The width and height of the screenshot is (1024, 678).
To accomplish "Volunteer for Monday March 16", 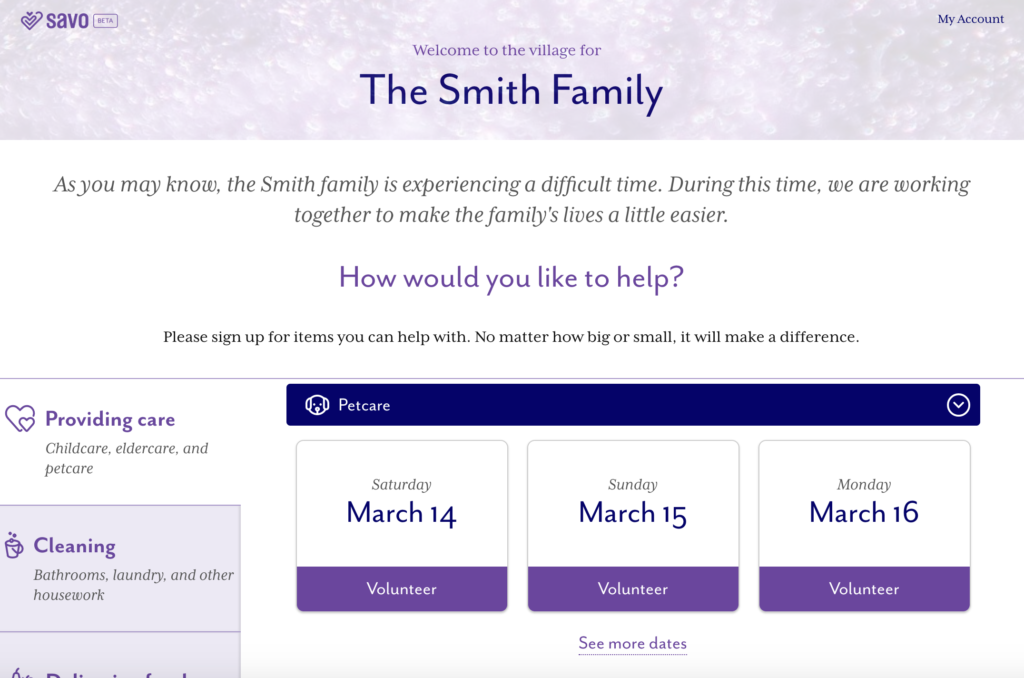I will point(864,589).
